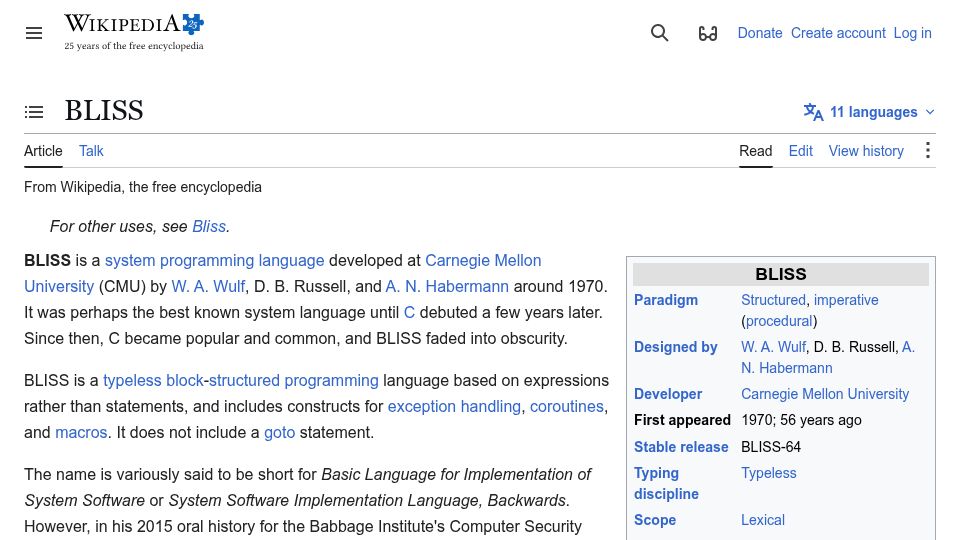
Task: Open system programming language link
Action: (x=214, y=260)
